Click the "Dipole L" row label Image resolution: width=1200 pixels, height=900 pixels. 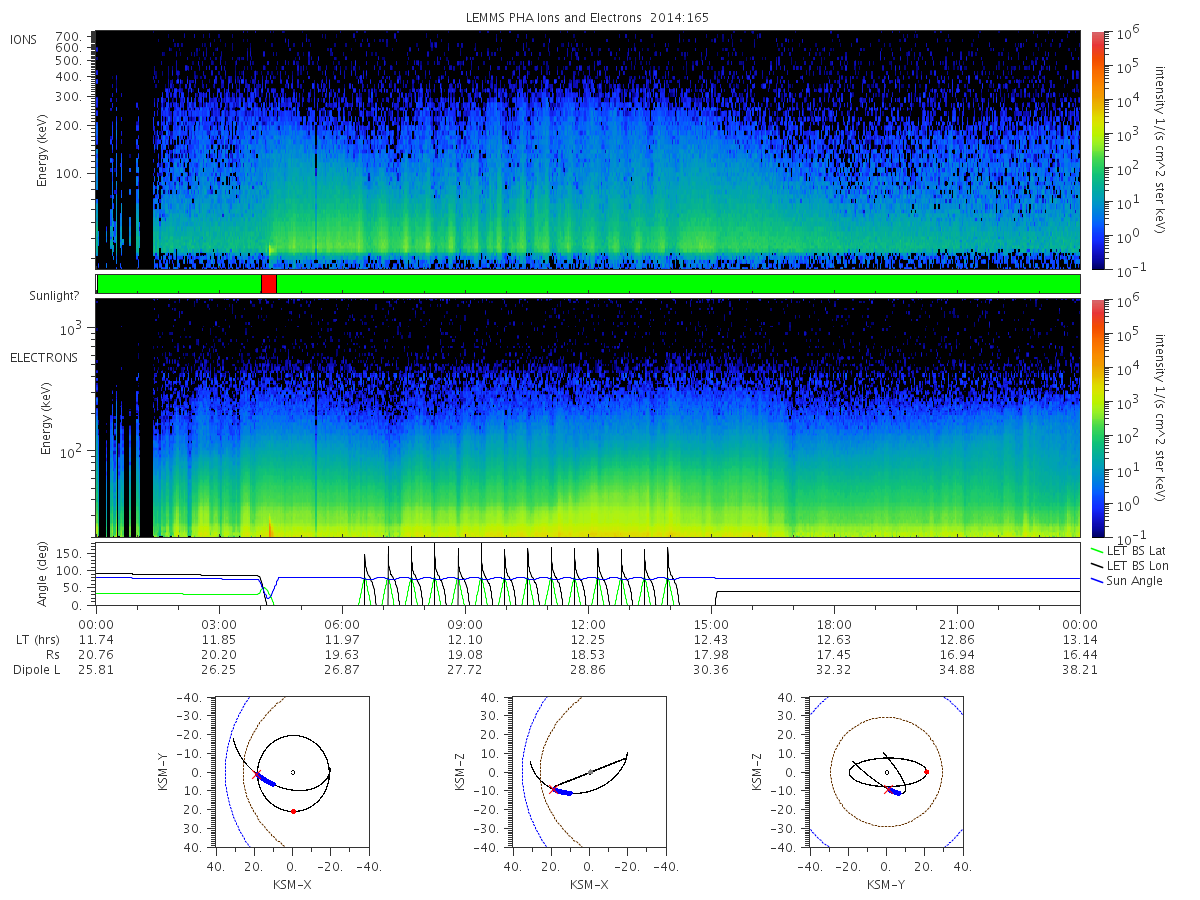click(x=36, y=669)
